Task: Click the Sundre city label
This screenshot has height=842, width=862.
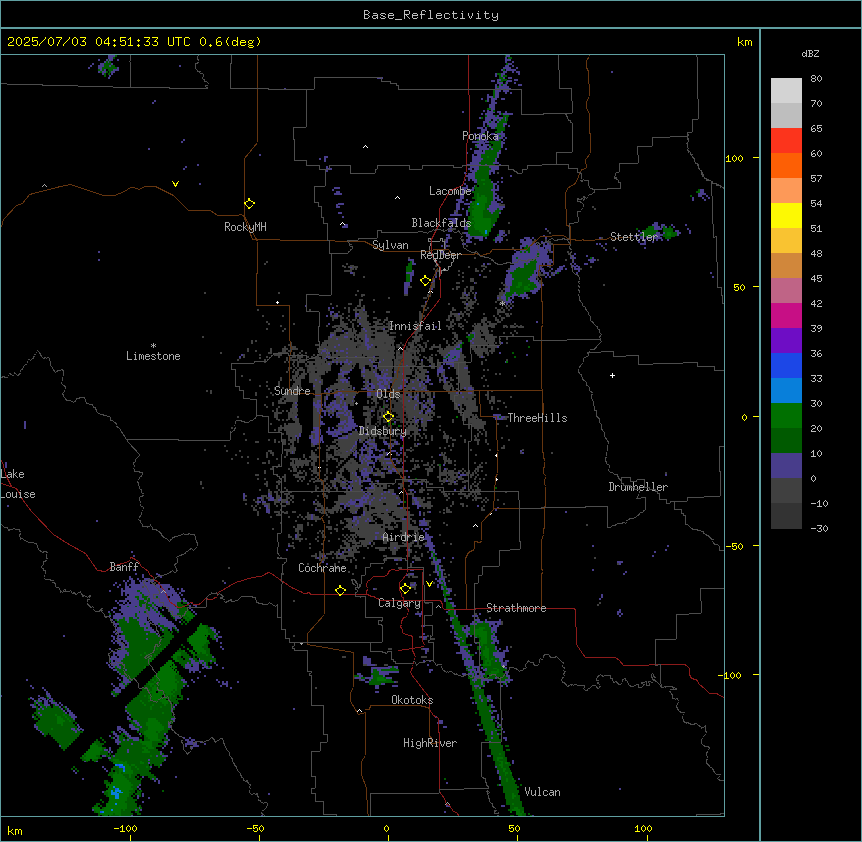Action: point(292,391)
